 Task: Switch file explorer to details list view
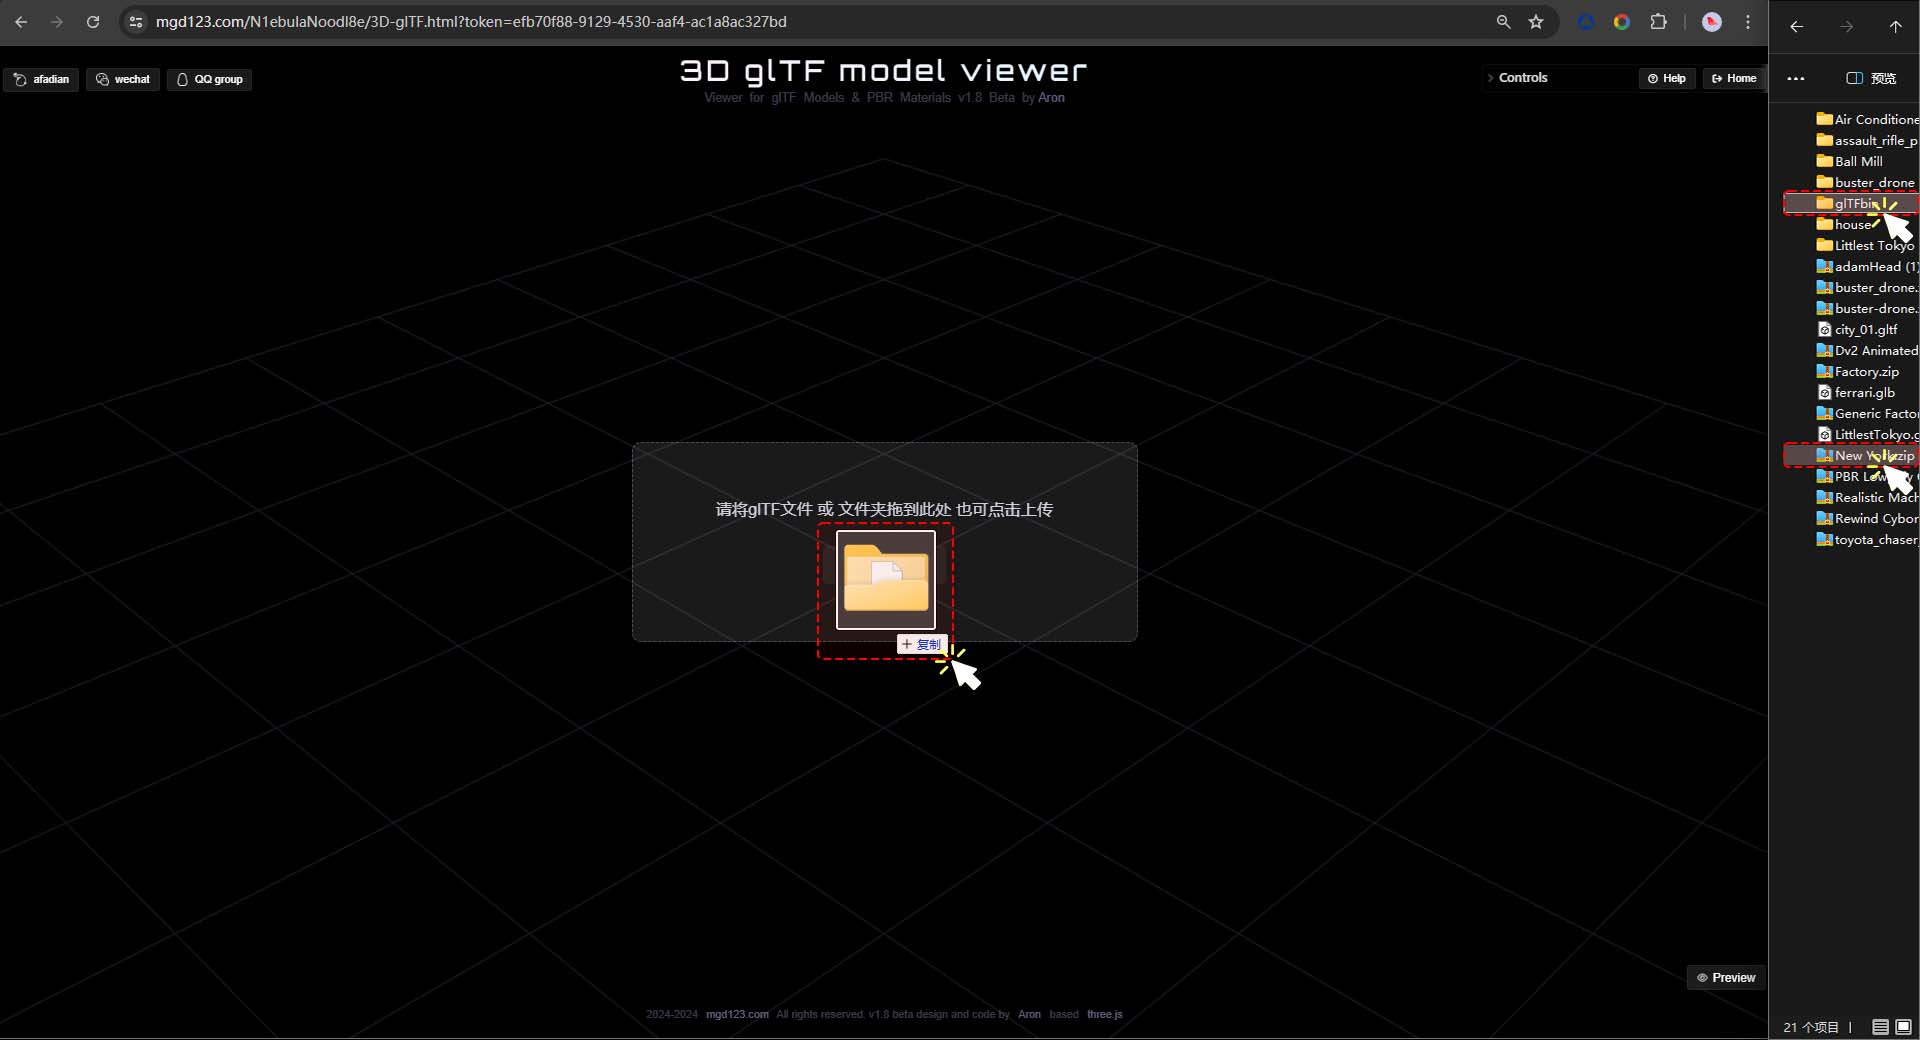pos(1880,1027)
